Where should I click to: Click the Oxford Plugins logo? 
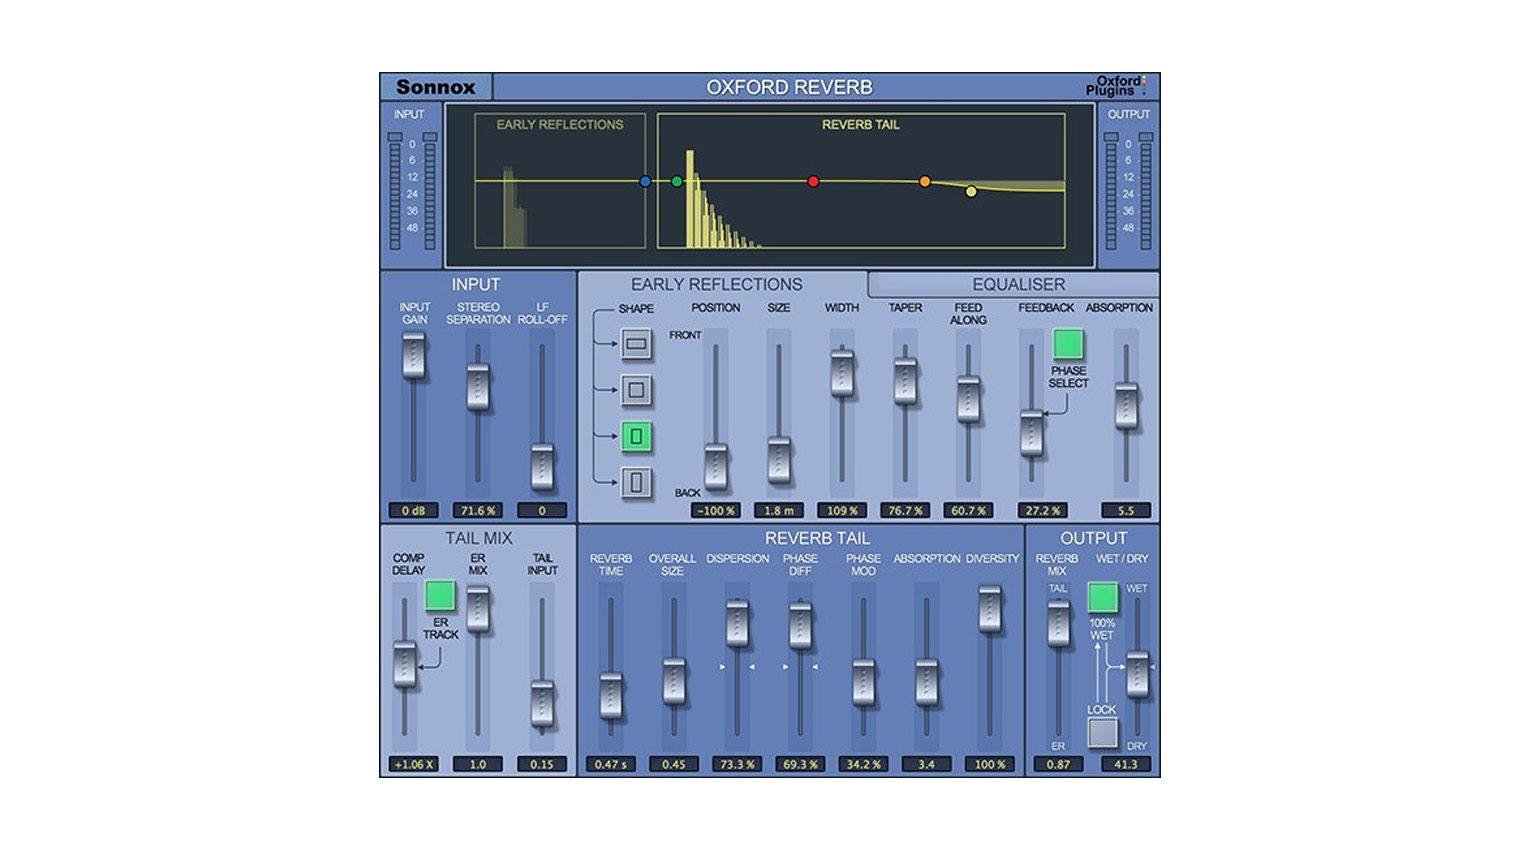(1116, 87)
